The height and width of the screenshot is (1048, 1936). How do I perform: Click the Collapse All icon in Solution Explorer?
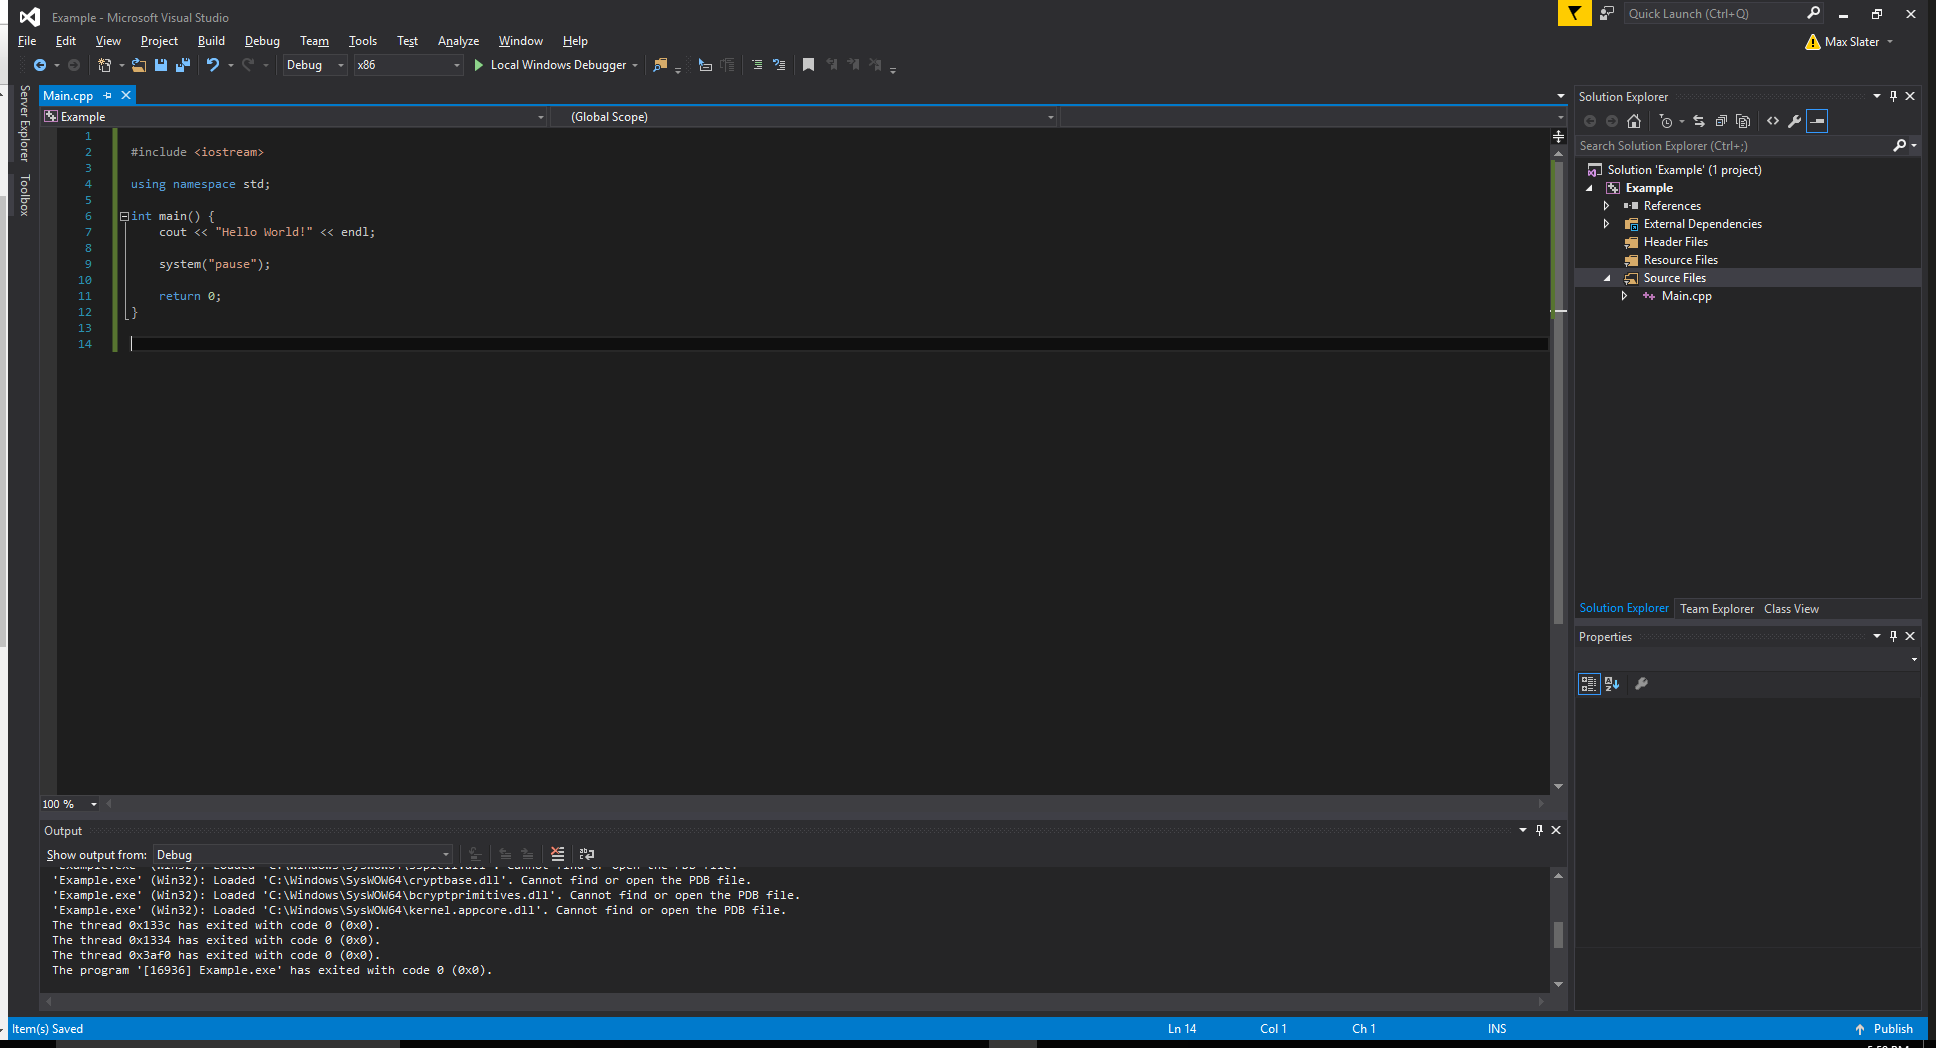pos(1721,121)
